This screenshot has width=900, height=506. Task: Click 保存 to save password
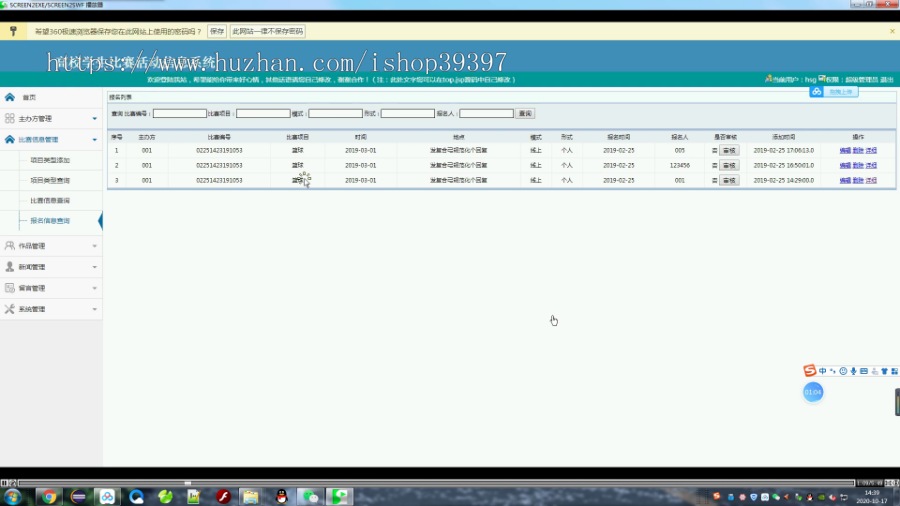click(x=217, y=31)
